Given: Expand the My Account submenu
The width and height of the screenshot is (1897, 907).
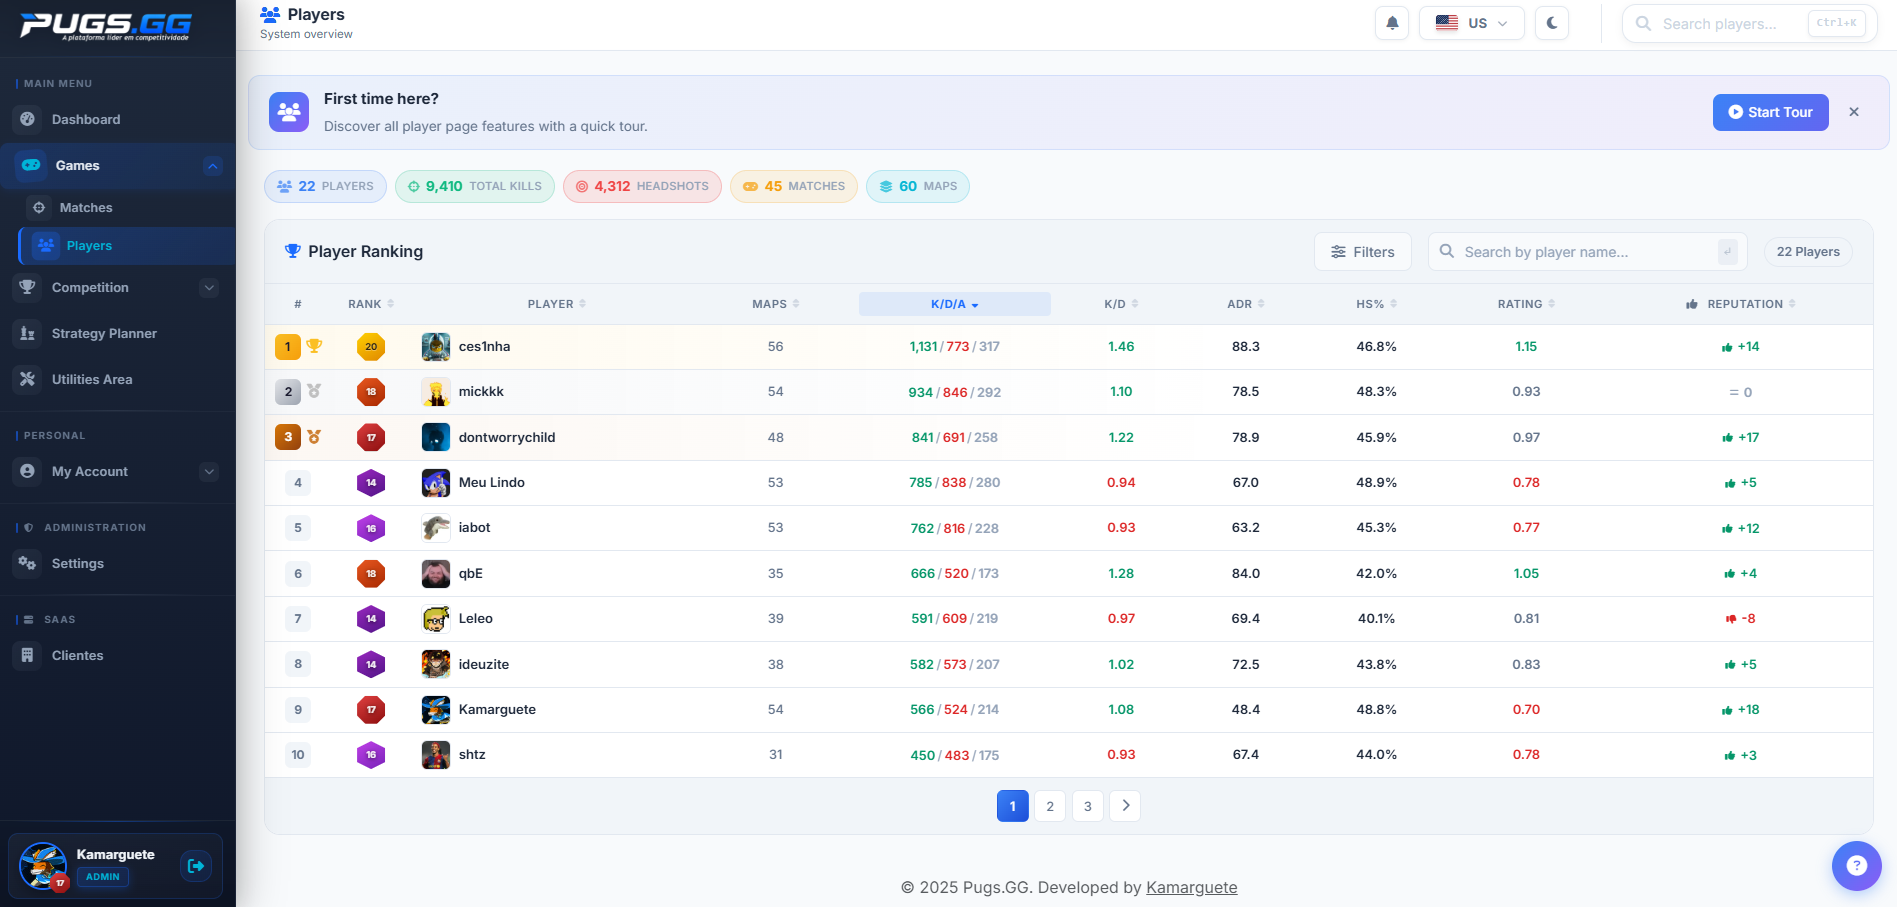Looking at the screenshot, I should [x=209, y=472].
